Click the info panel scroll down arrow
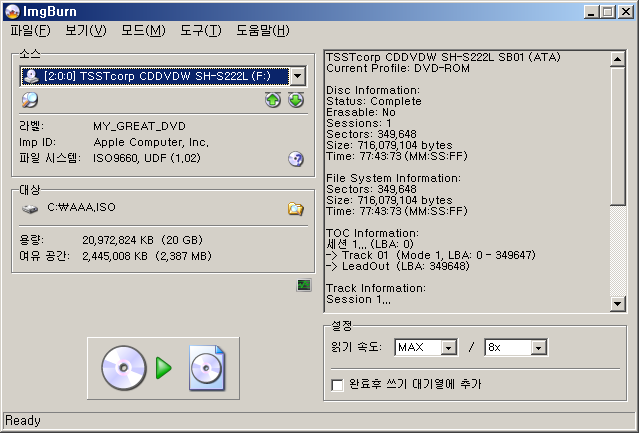The width and height of the screenshot is (639, 433). (x=617, y=303)
